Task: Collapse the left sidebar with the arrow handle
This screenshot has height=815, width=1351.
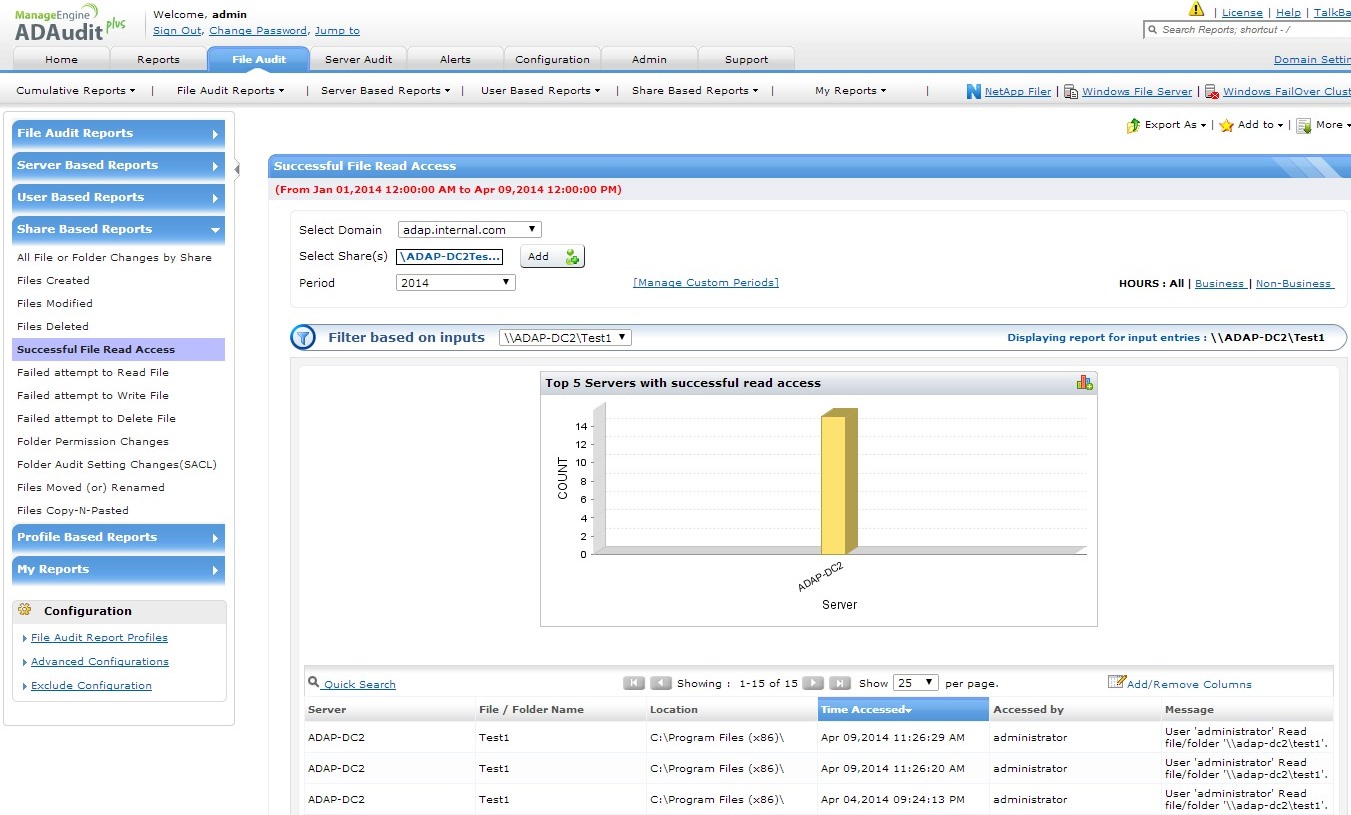Action: click(x=237, y=169)
